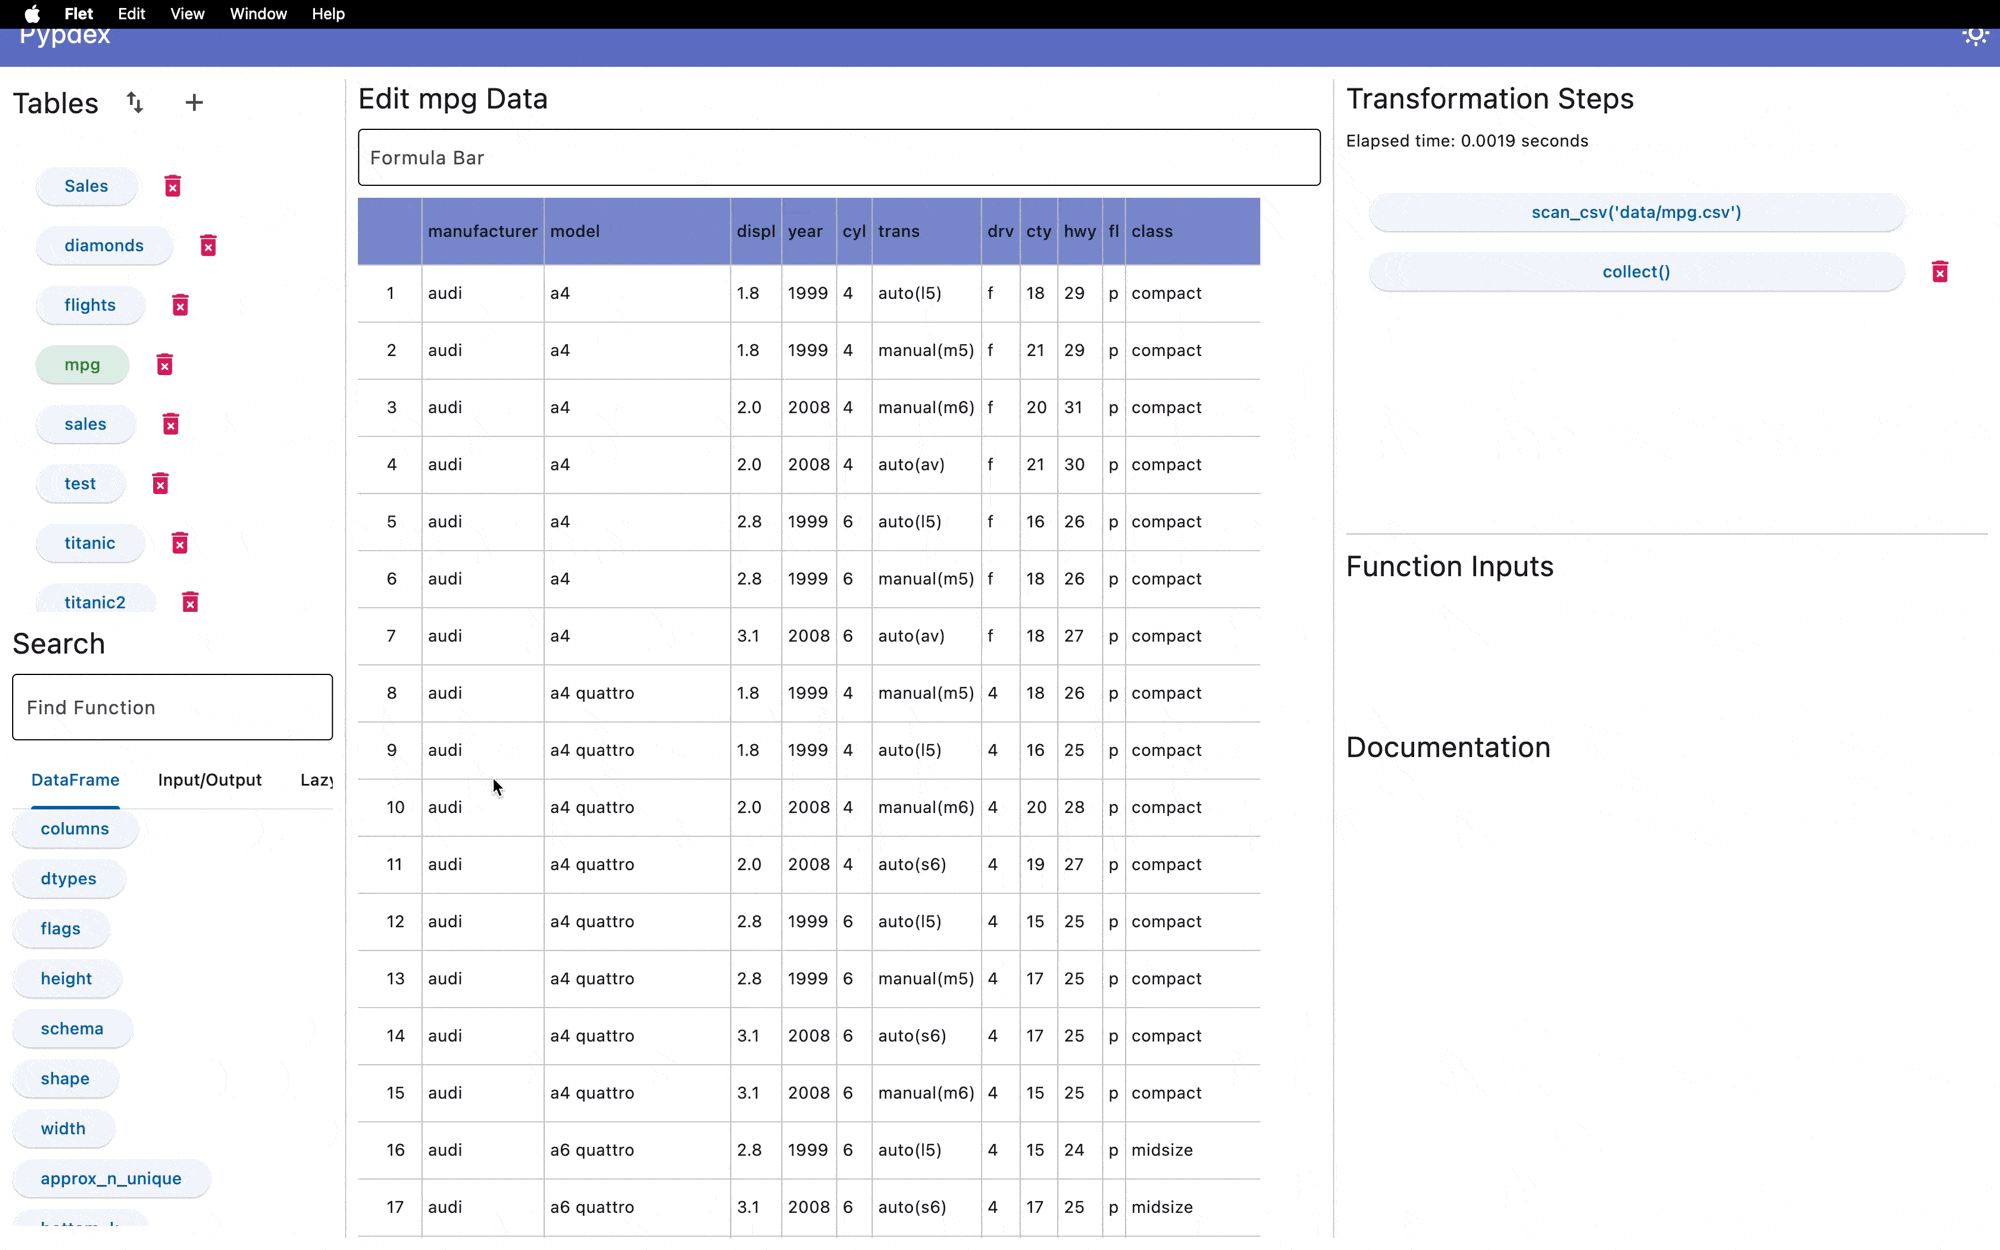Focus the Find Function search box
The width and height of the screenshot is (2000, 1250).
click(x=172, y=708)
